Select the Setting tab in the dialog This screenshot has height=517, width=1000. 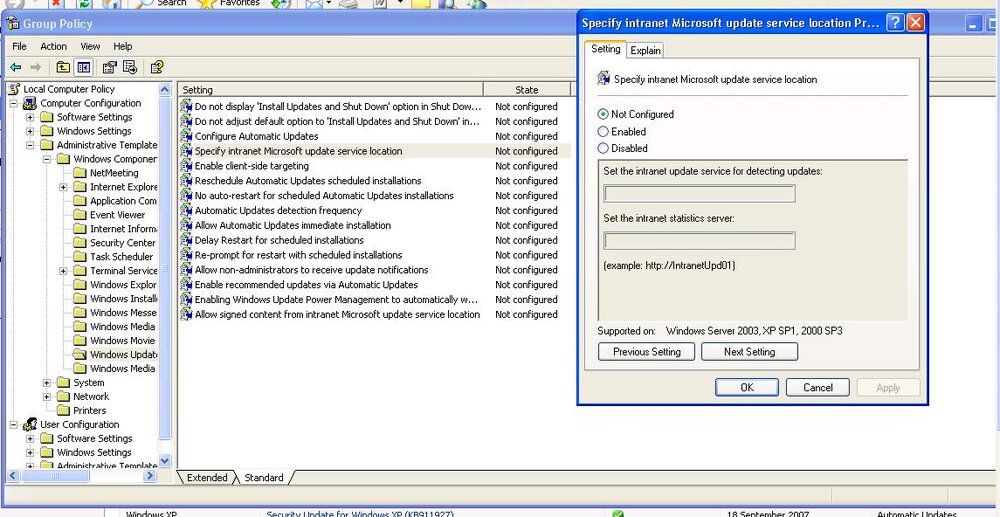tap(605, 49)
